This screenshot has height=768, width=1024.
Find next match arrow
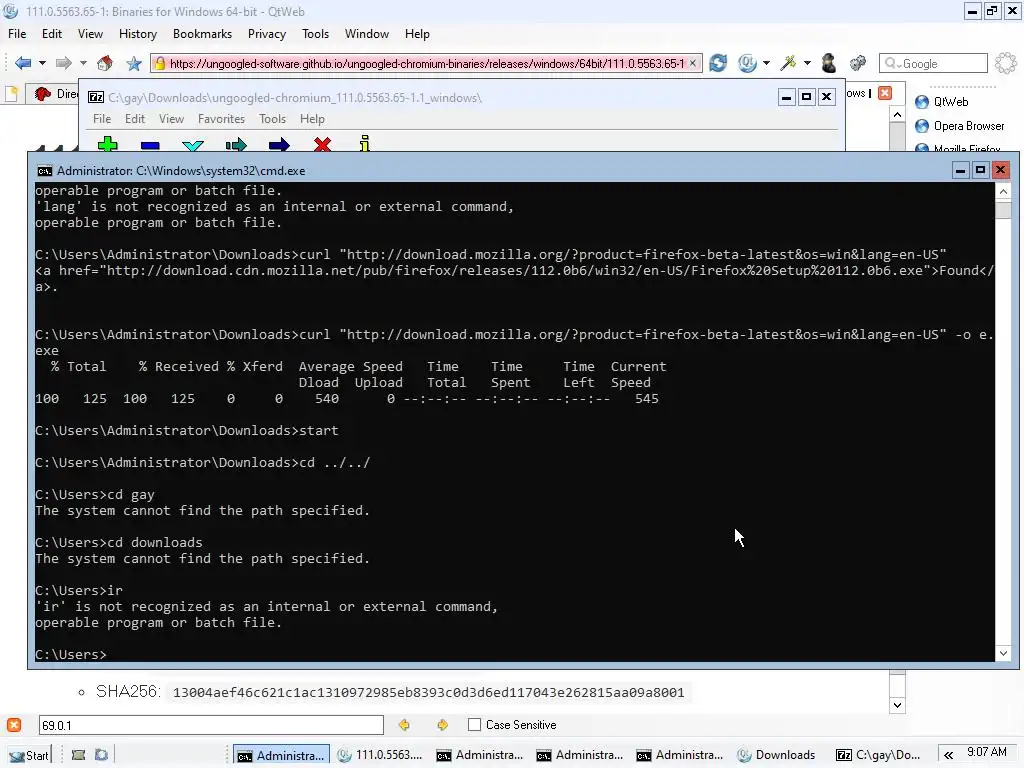pos(442,725)
